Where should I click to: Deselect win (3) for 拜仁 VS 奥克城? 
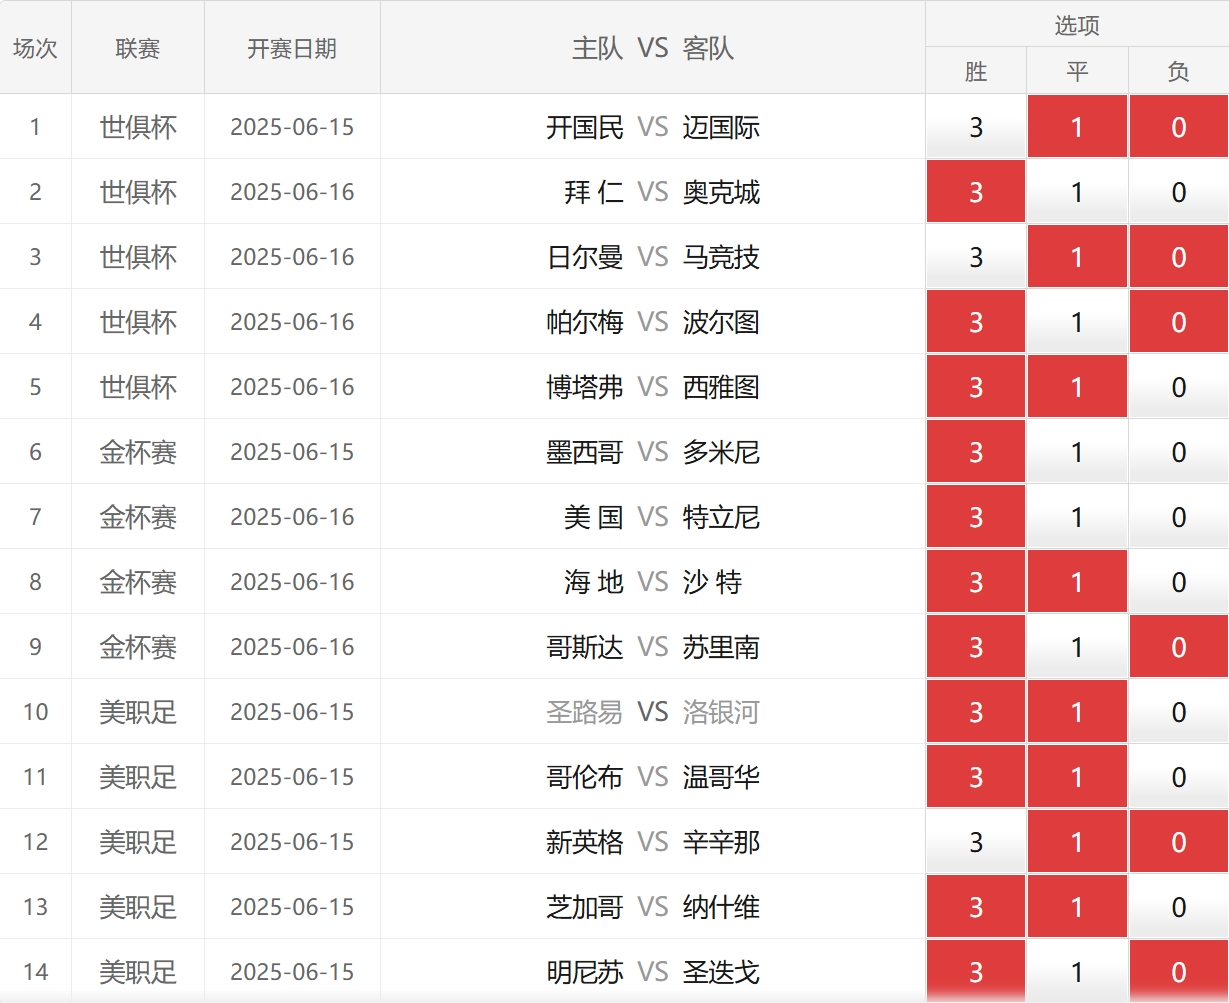pyautogui.click(x=976, y=192)
